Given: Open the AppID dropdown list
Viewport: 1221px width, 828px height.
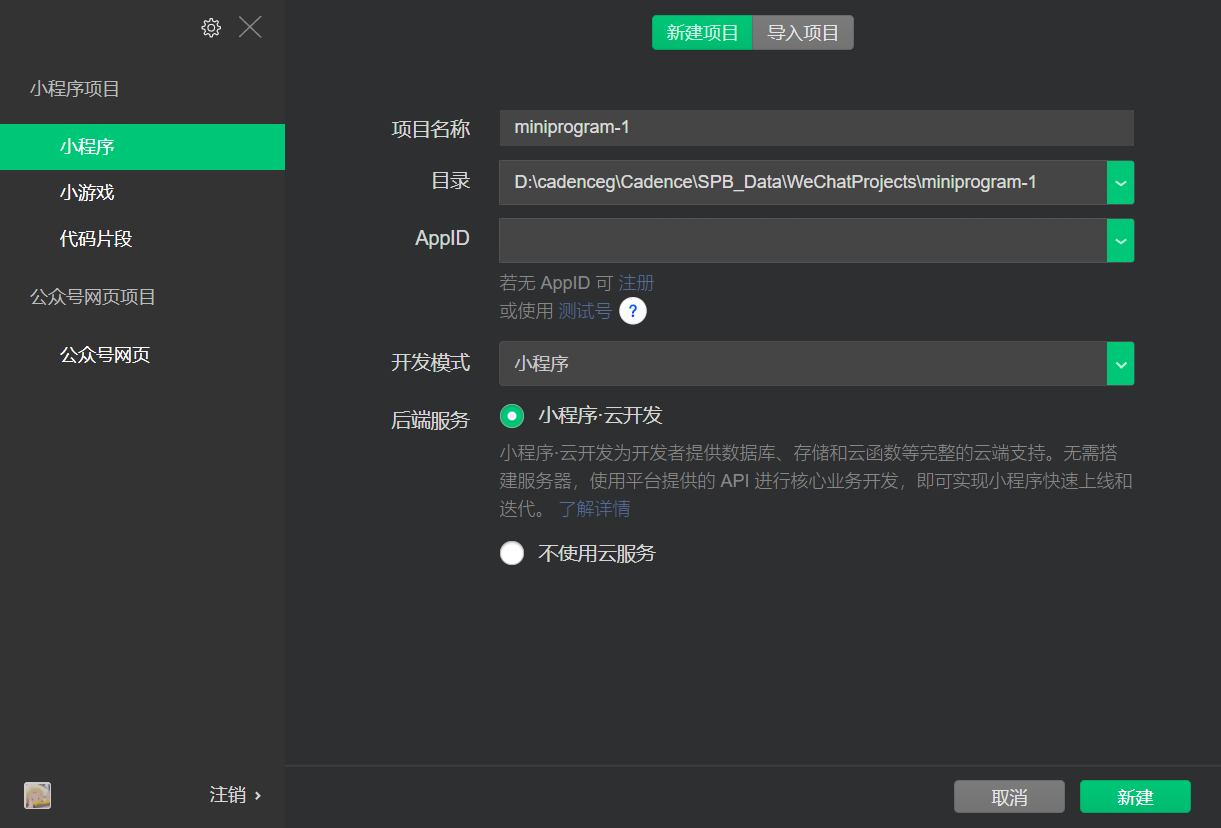Looking at the screenshot, I should pyautogui.click(x=1121, y=240).
